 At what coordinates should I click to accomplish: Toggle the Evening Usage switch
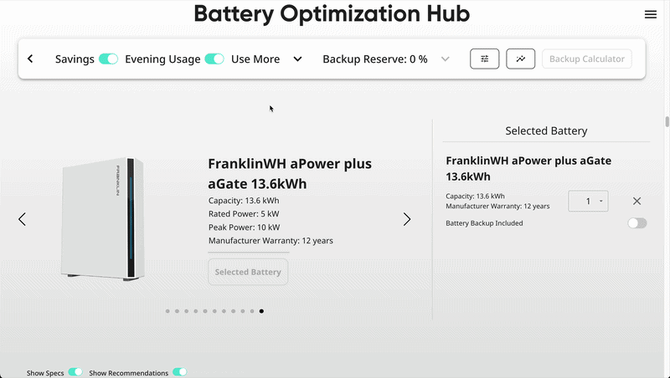215,59
